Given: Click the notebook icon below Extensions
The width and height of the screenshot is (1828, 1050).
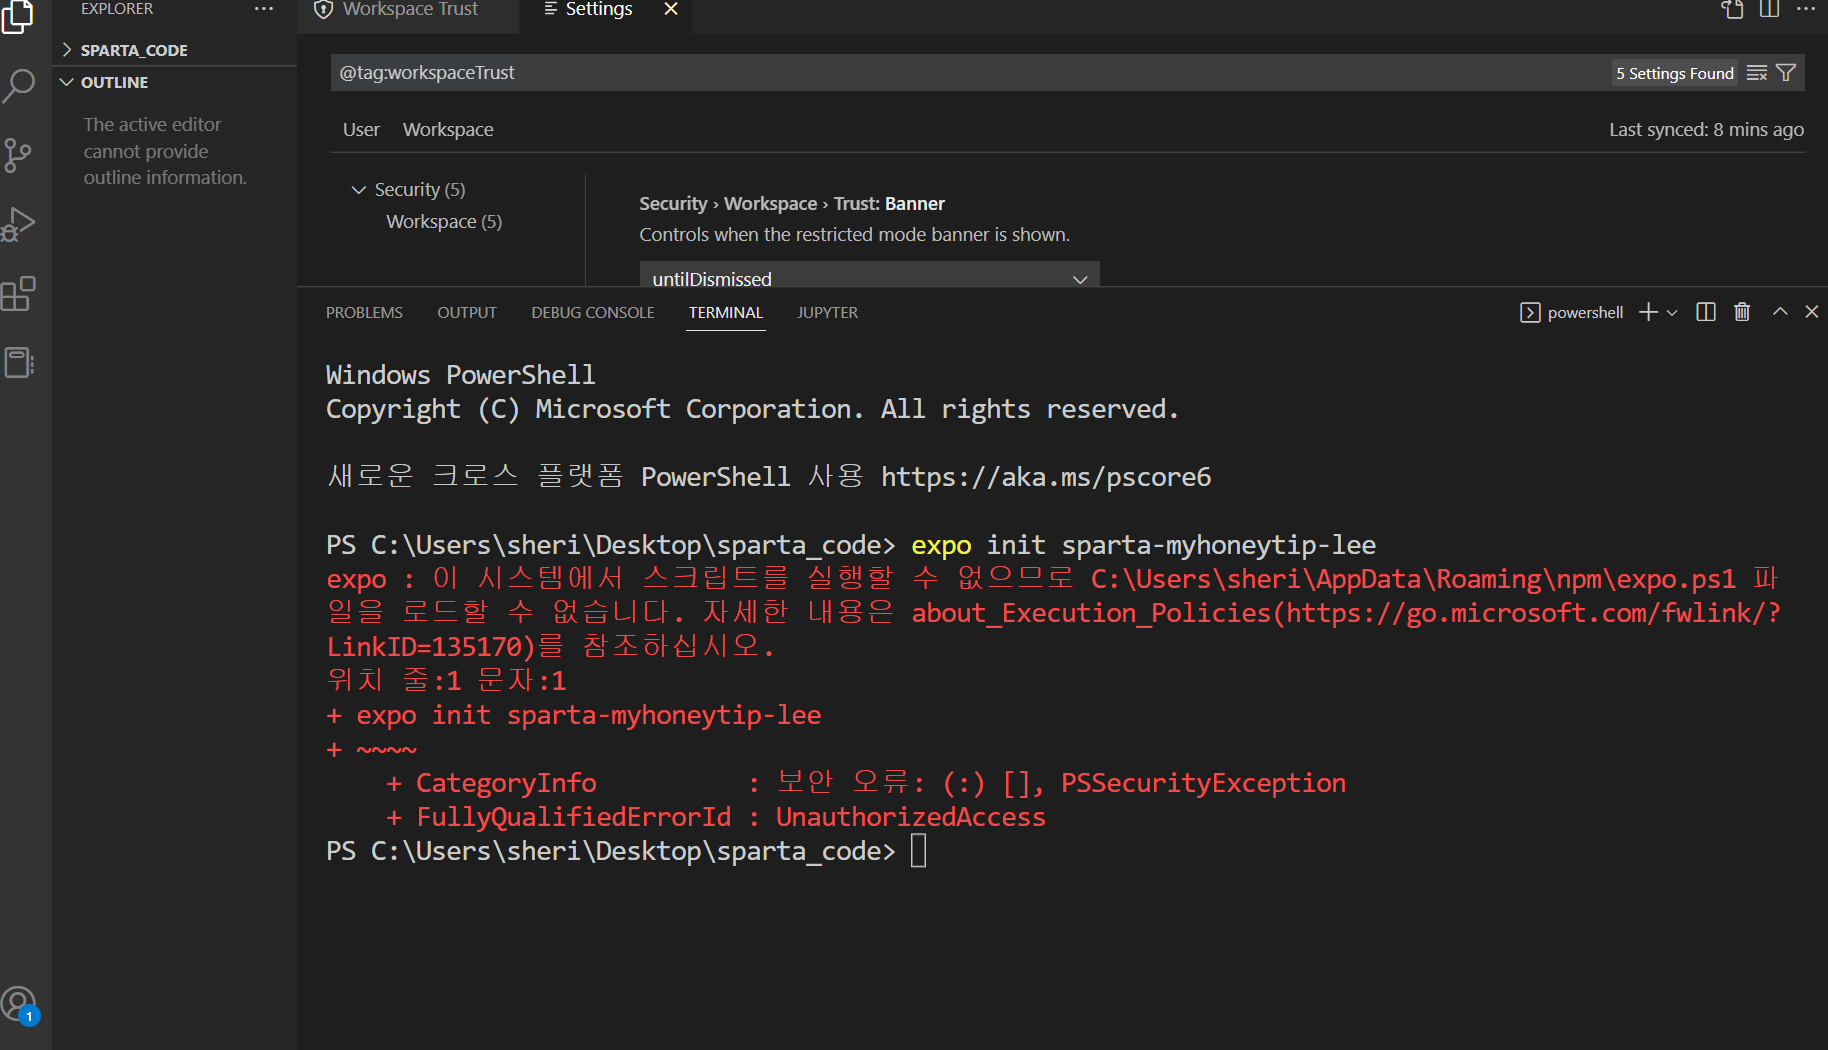Looking at the screenshot, I should tap(18, 362).
